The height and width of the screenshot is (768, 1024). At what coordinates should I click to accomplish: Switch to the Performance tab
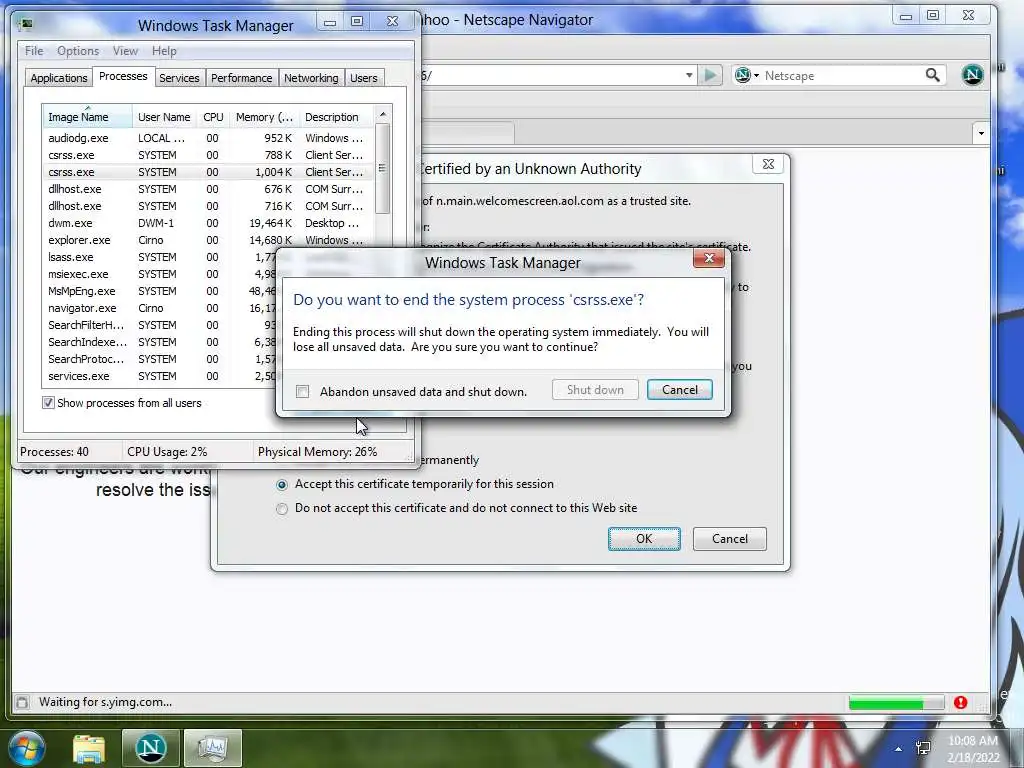tap(242, 78)
